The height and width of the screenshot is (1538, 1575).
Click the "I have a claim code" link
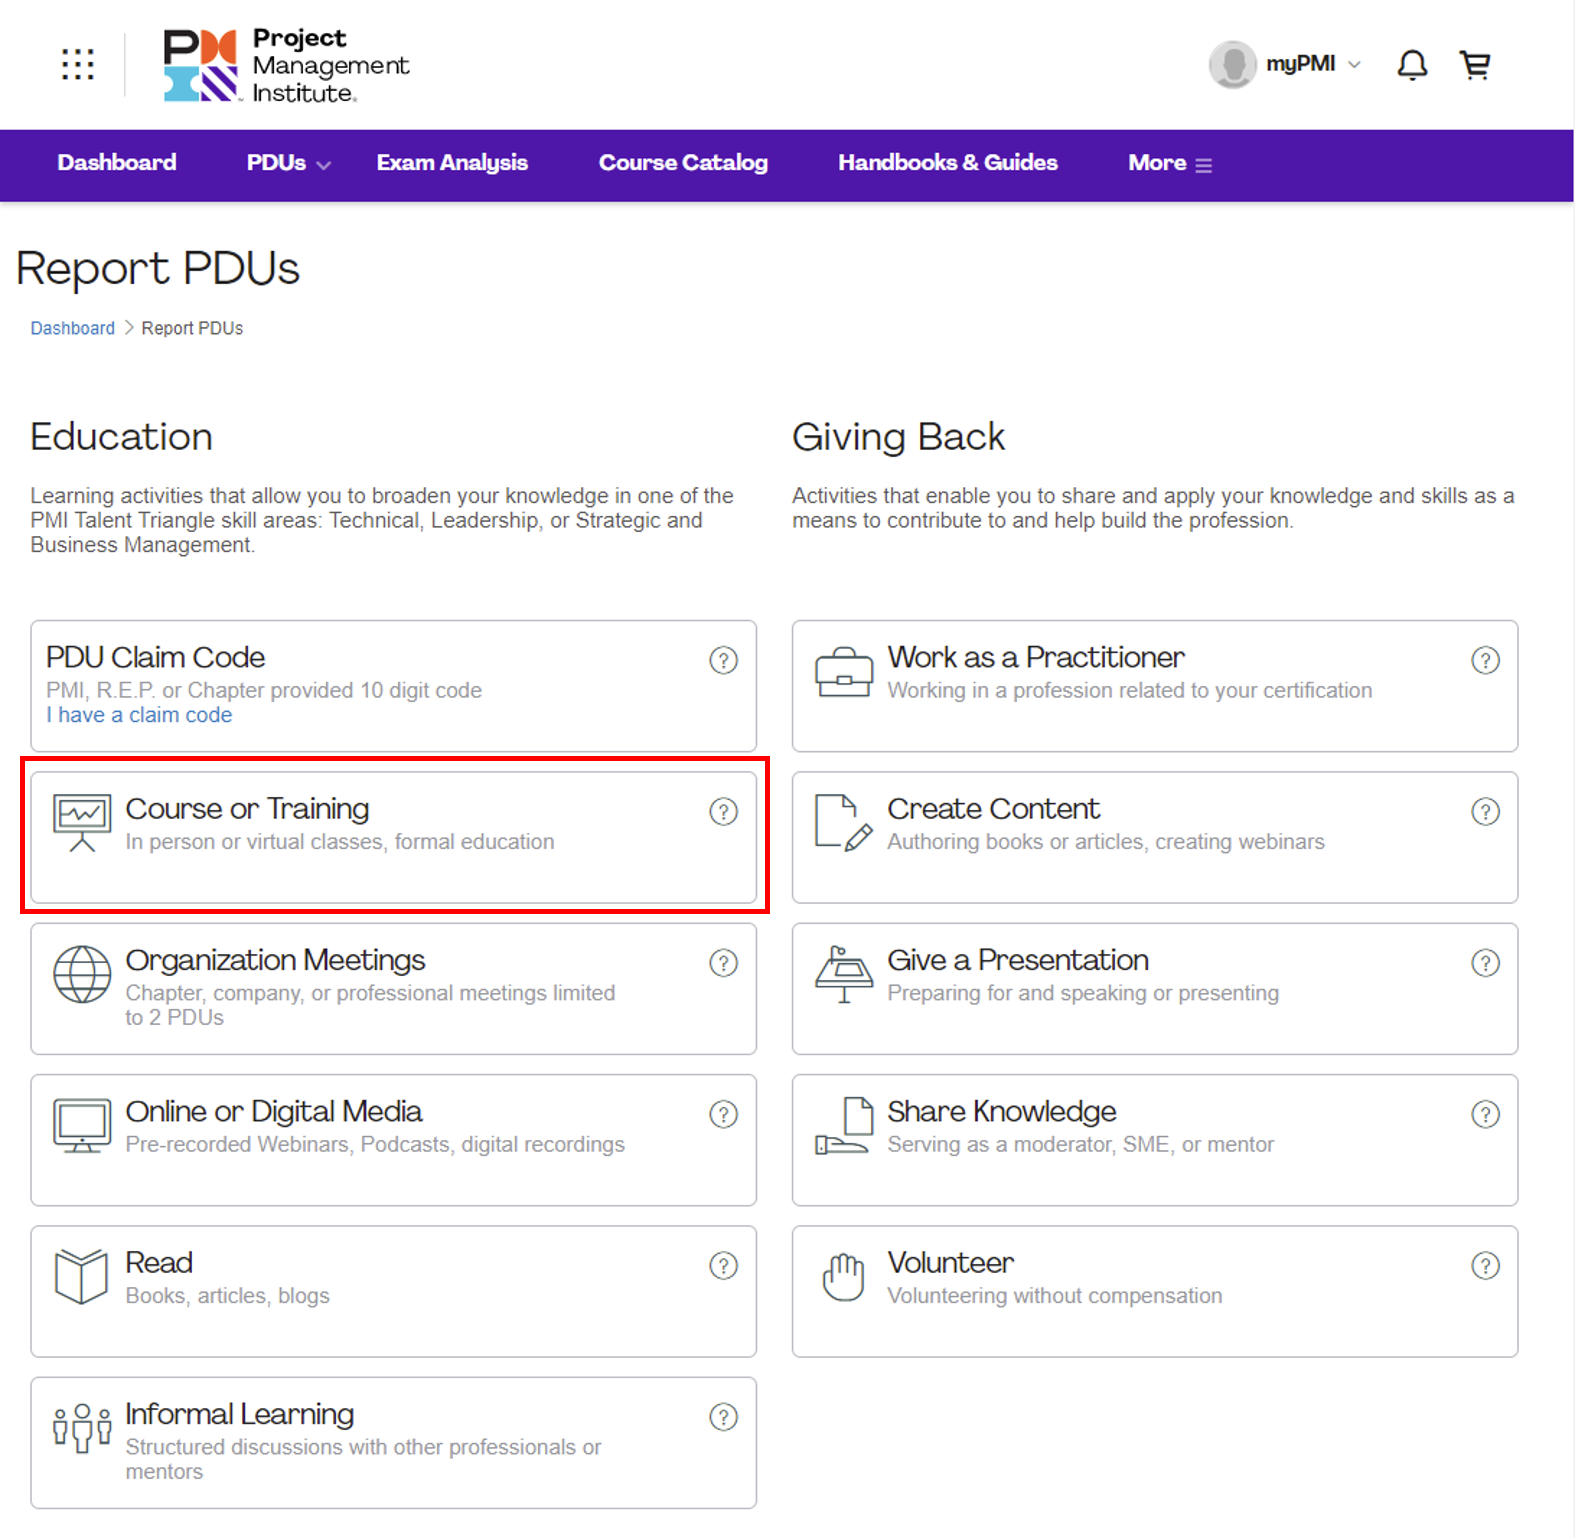click(140, 715)
